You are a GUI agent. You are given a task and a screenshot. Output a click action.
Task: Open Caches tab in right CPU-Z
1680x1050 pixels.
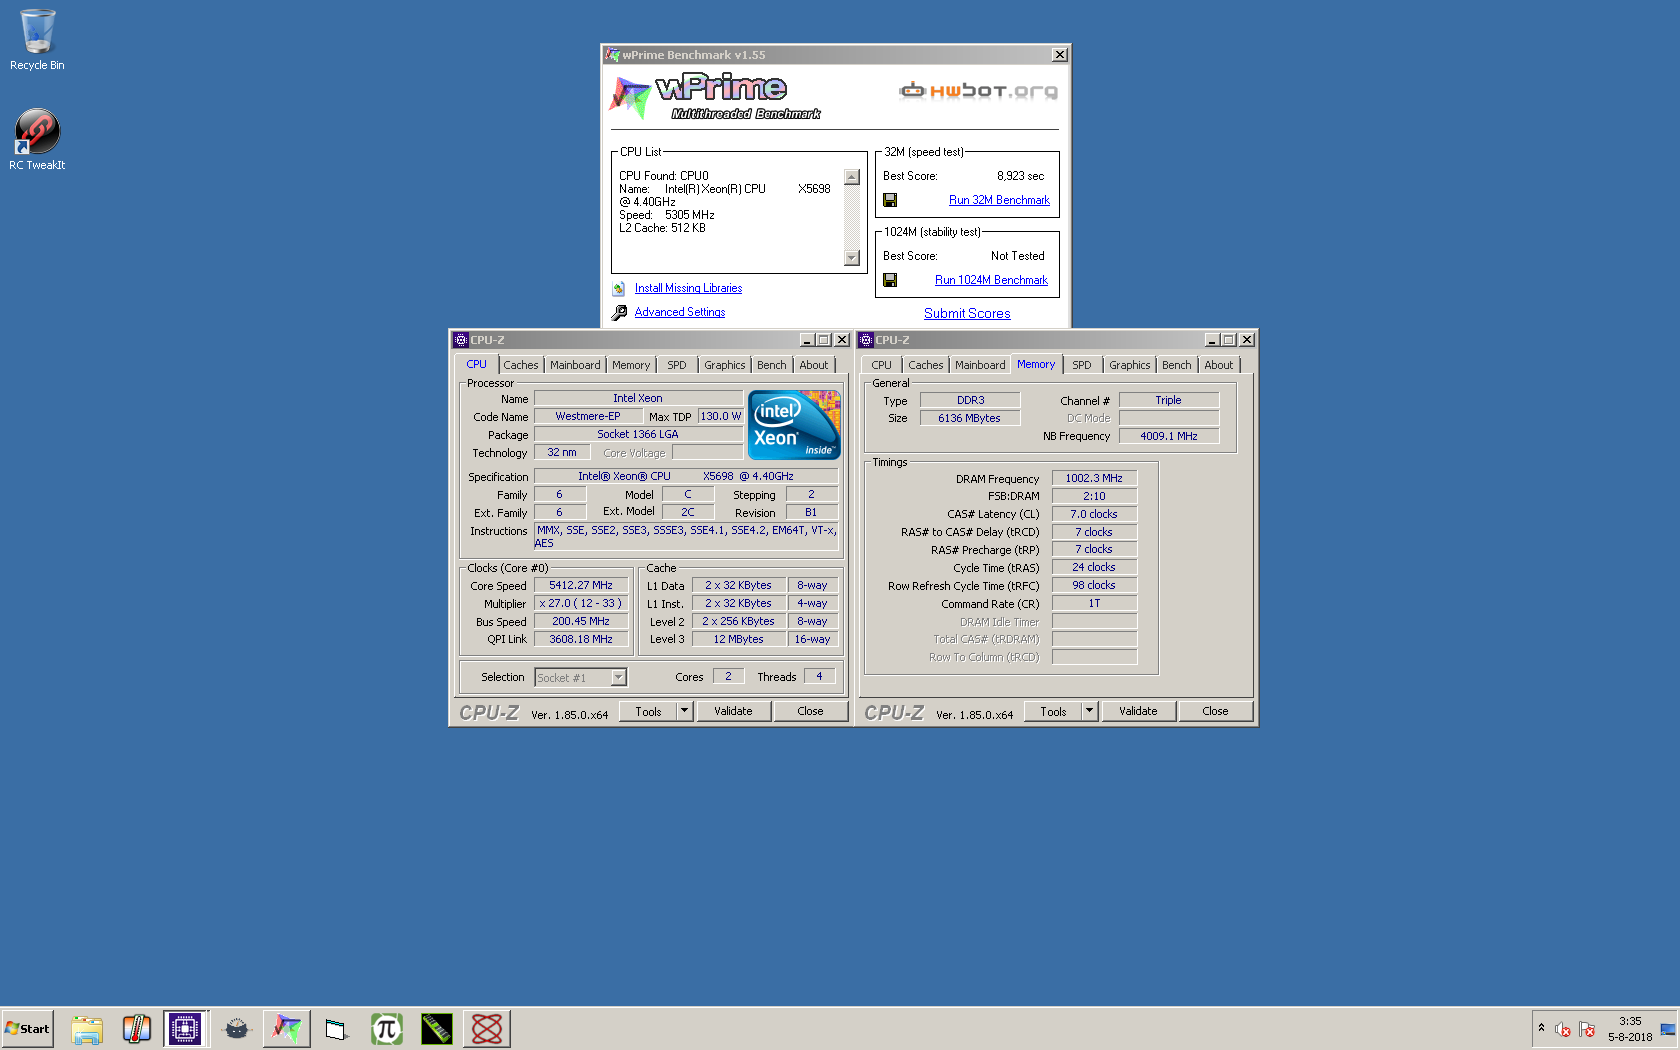pyautogui.click(x=926, y=365)
